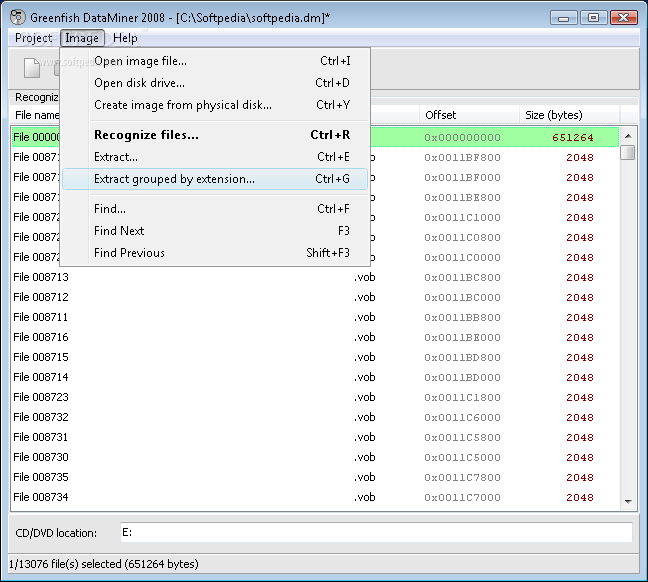Select row File 008713
648x582 pixels.
pyautogui.click(x=315, y=277)
